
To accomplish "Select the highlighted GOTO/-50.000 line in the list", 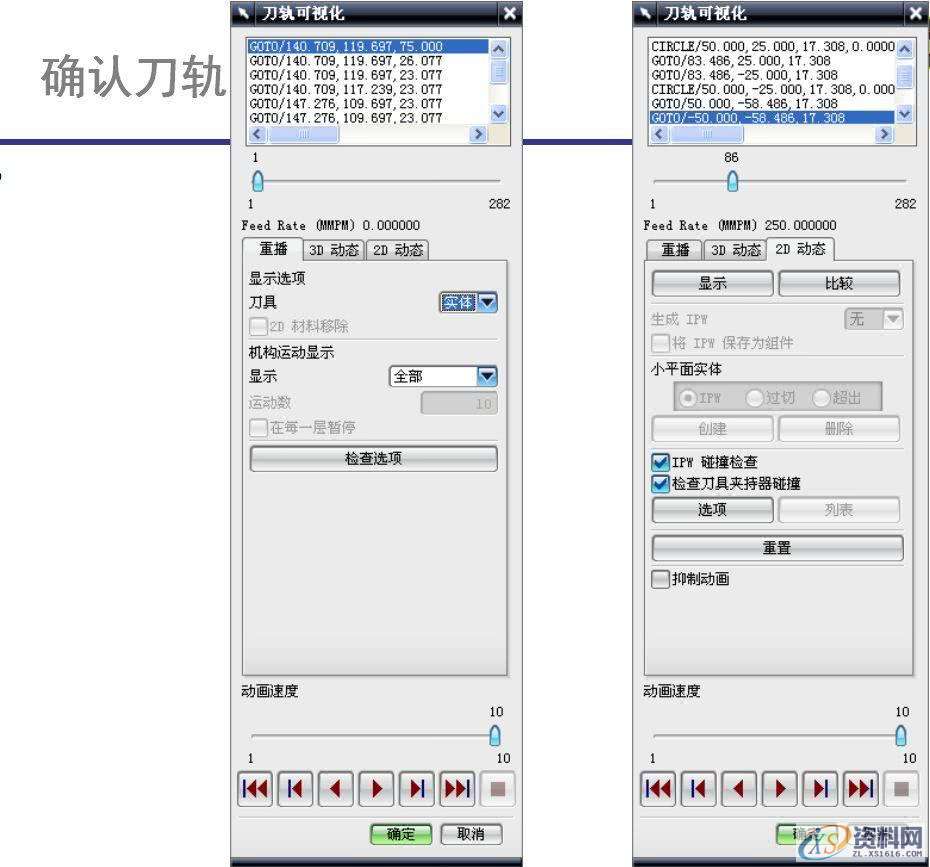I will (750, 117).
